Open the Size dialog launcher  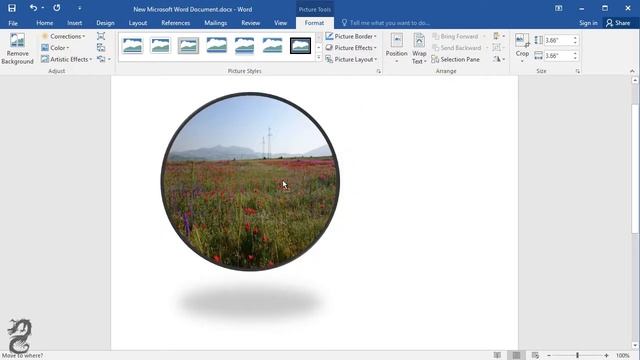pos(578,71)
